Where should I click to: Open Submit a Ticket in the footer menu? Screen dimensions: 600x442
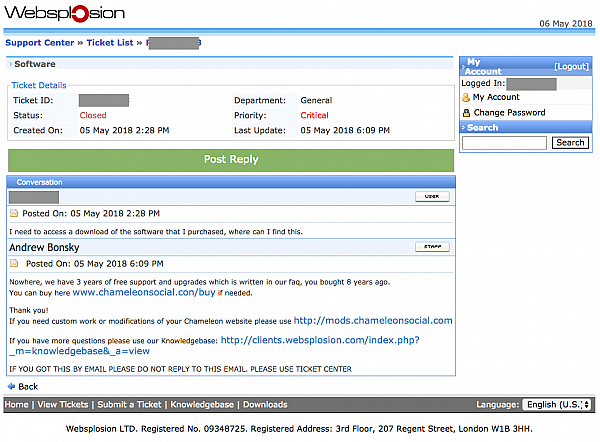[131, 405]
